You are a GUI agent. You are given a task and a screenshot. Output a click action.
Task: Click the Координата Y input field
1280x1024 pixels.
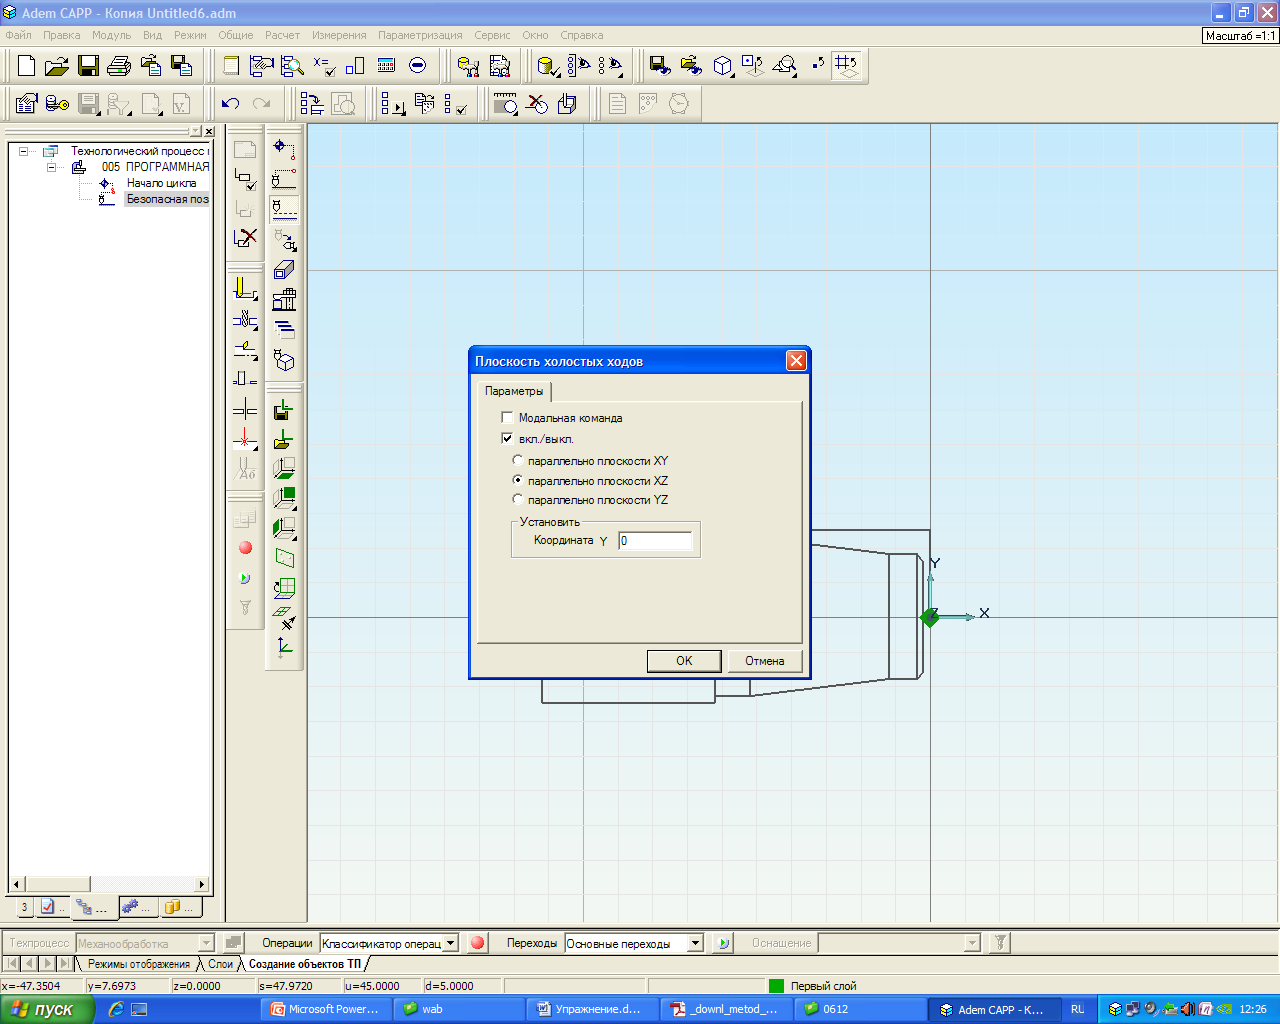click(x=655, y=541)
